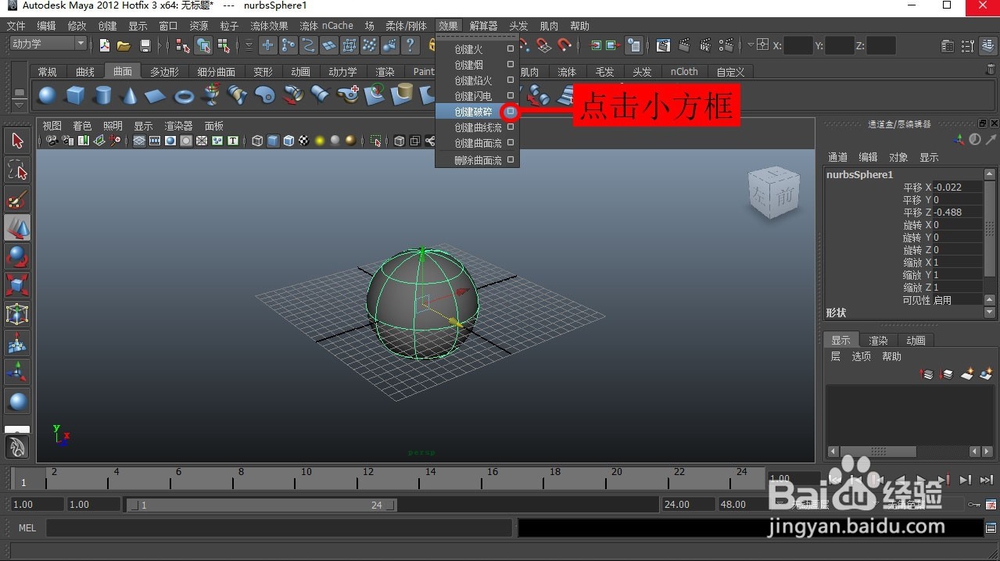Open the 效果 menu
The image size is (1000, 561).
click(x=448, y=26)
